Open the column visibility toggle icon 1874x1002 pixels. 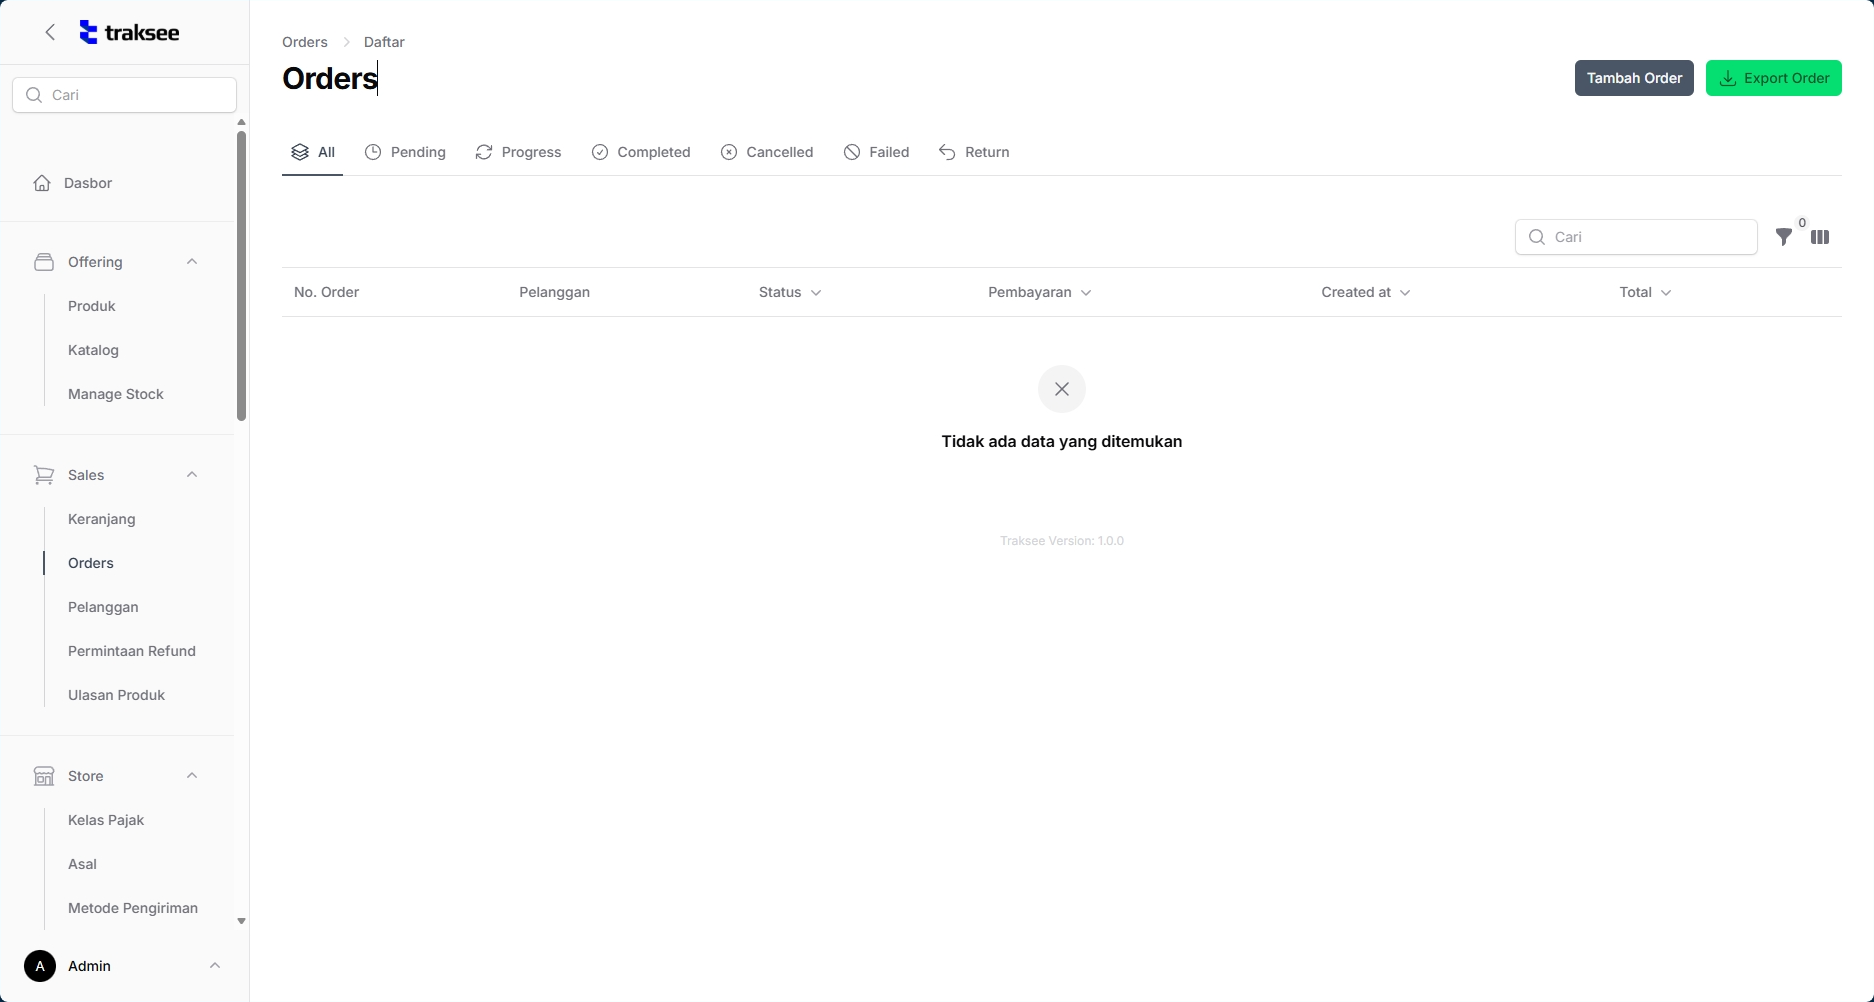tap(1820, 237)
